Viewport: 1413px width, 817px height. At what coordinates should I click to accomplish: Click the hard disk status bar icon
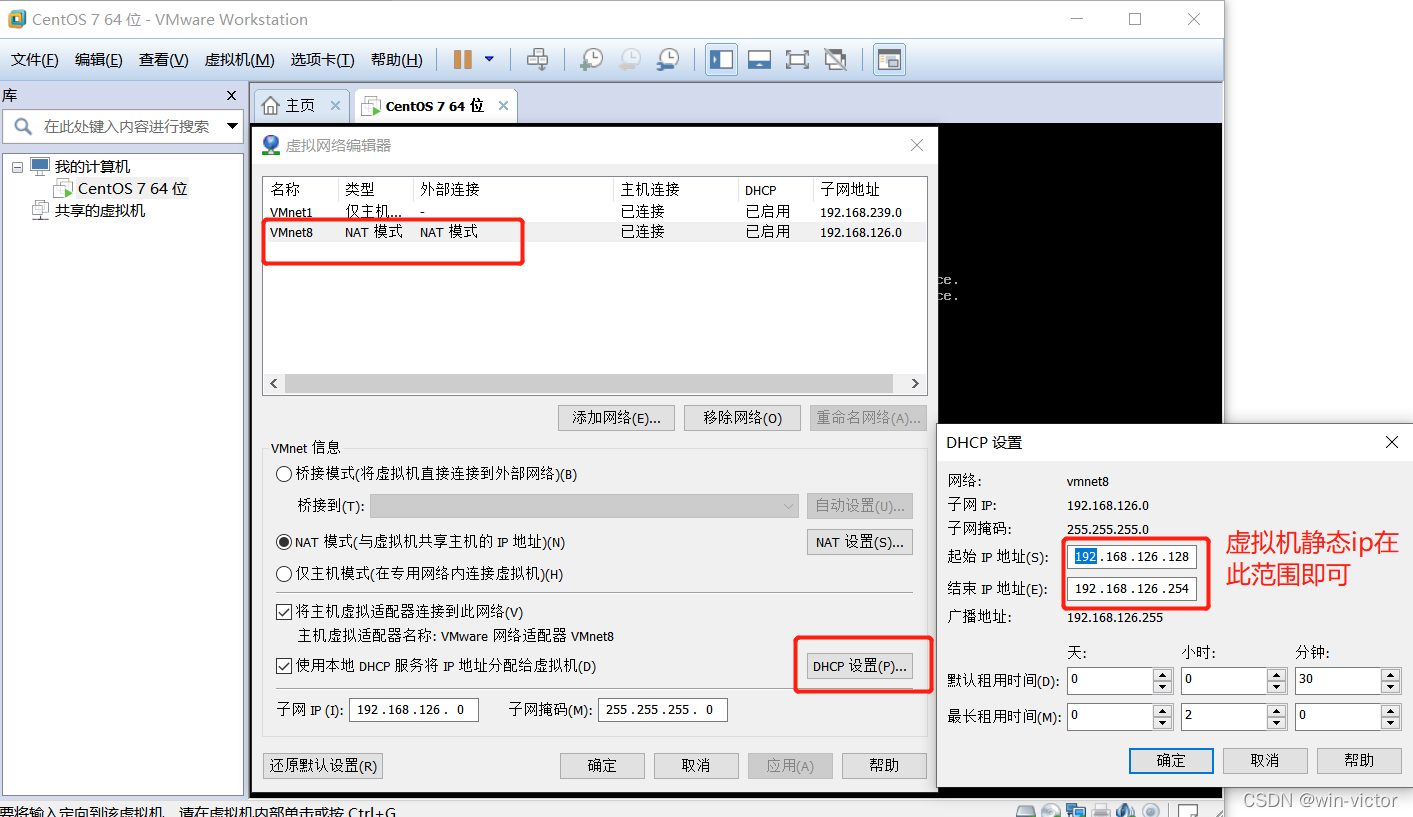1025,810
